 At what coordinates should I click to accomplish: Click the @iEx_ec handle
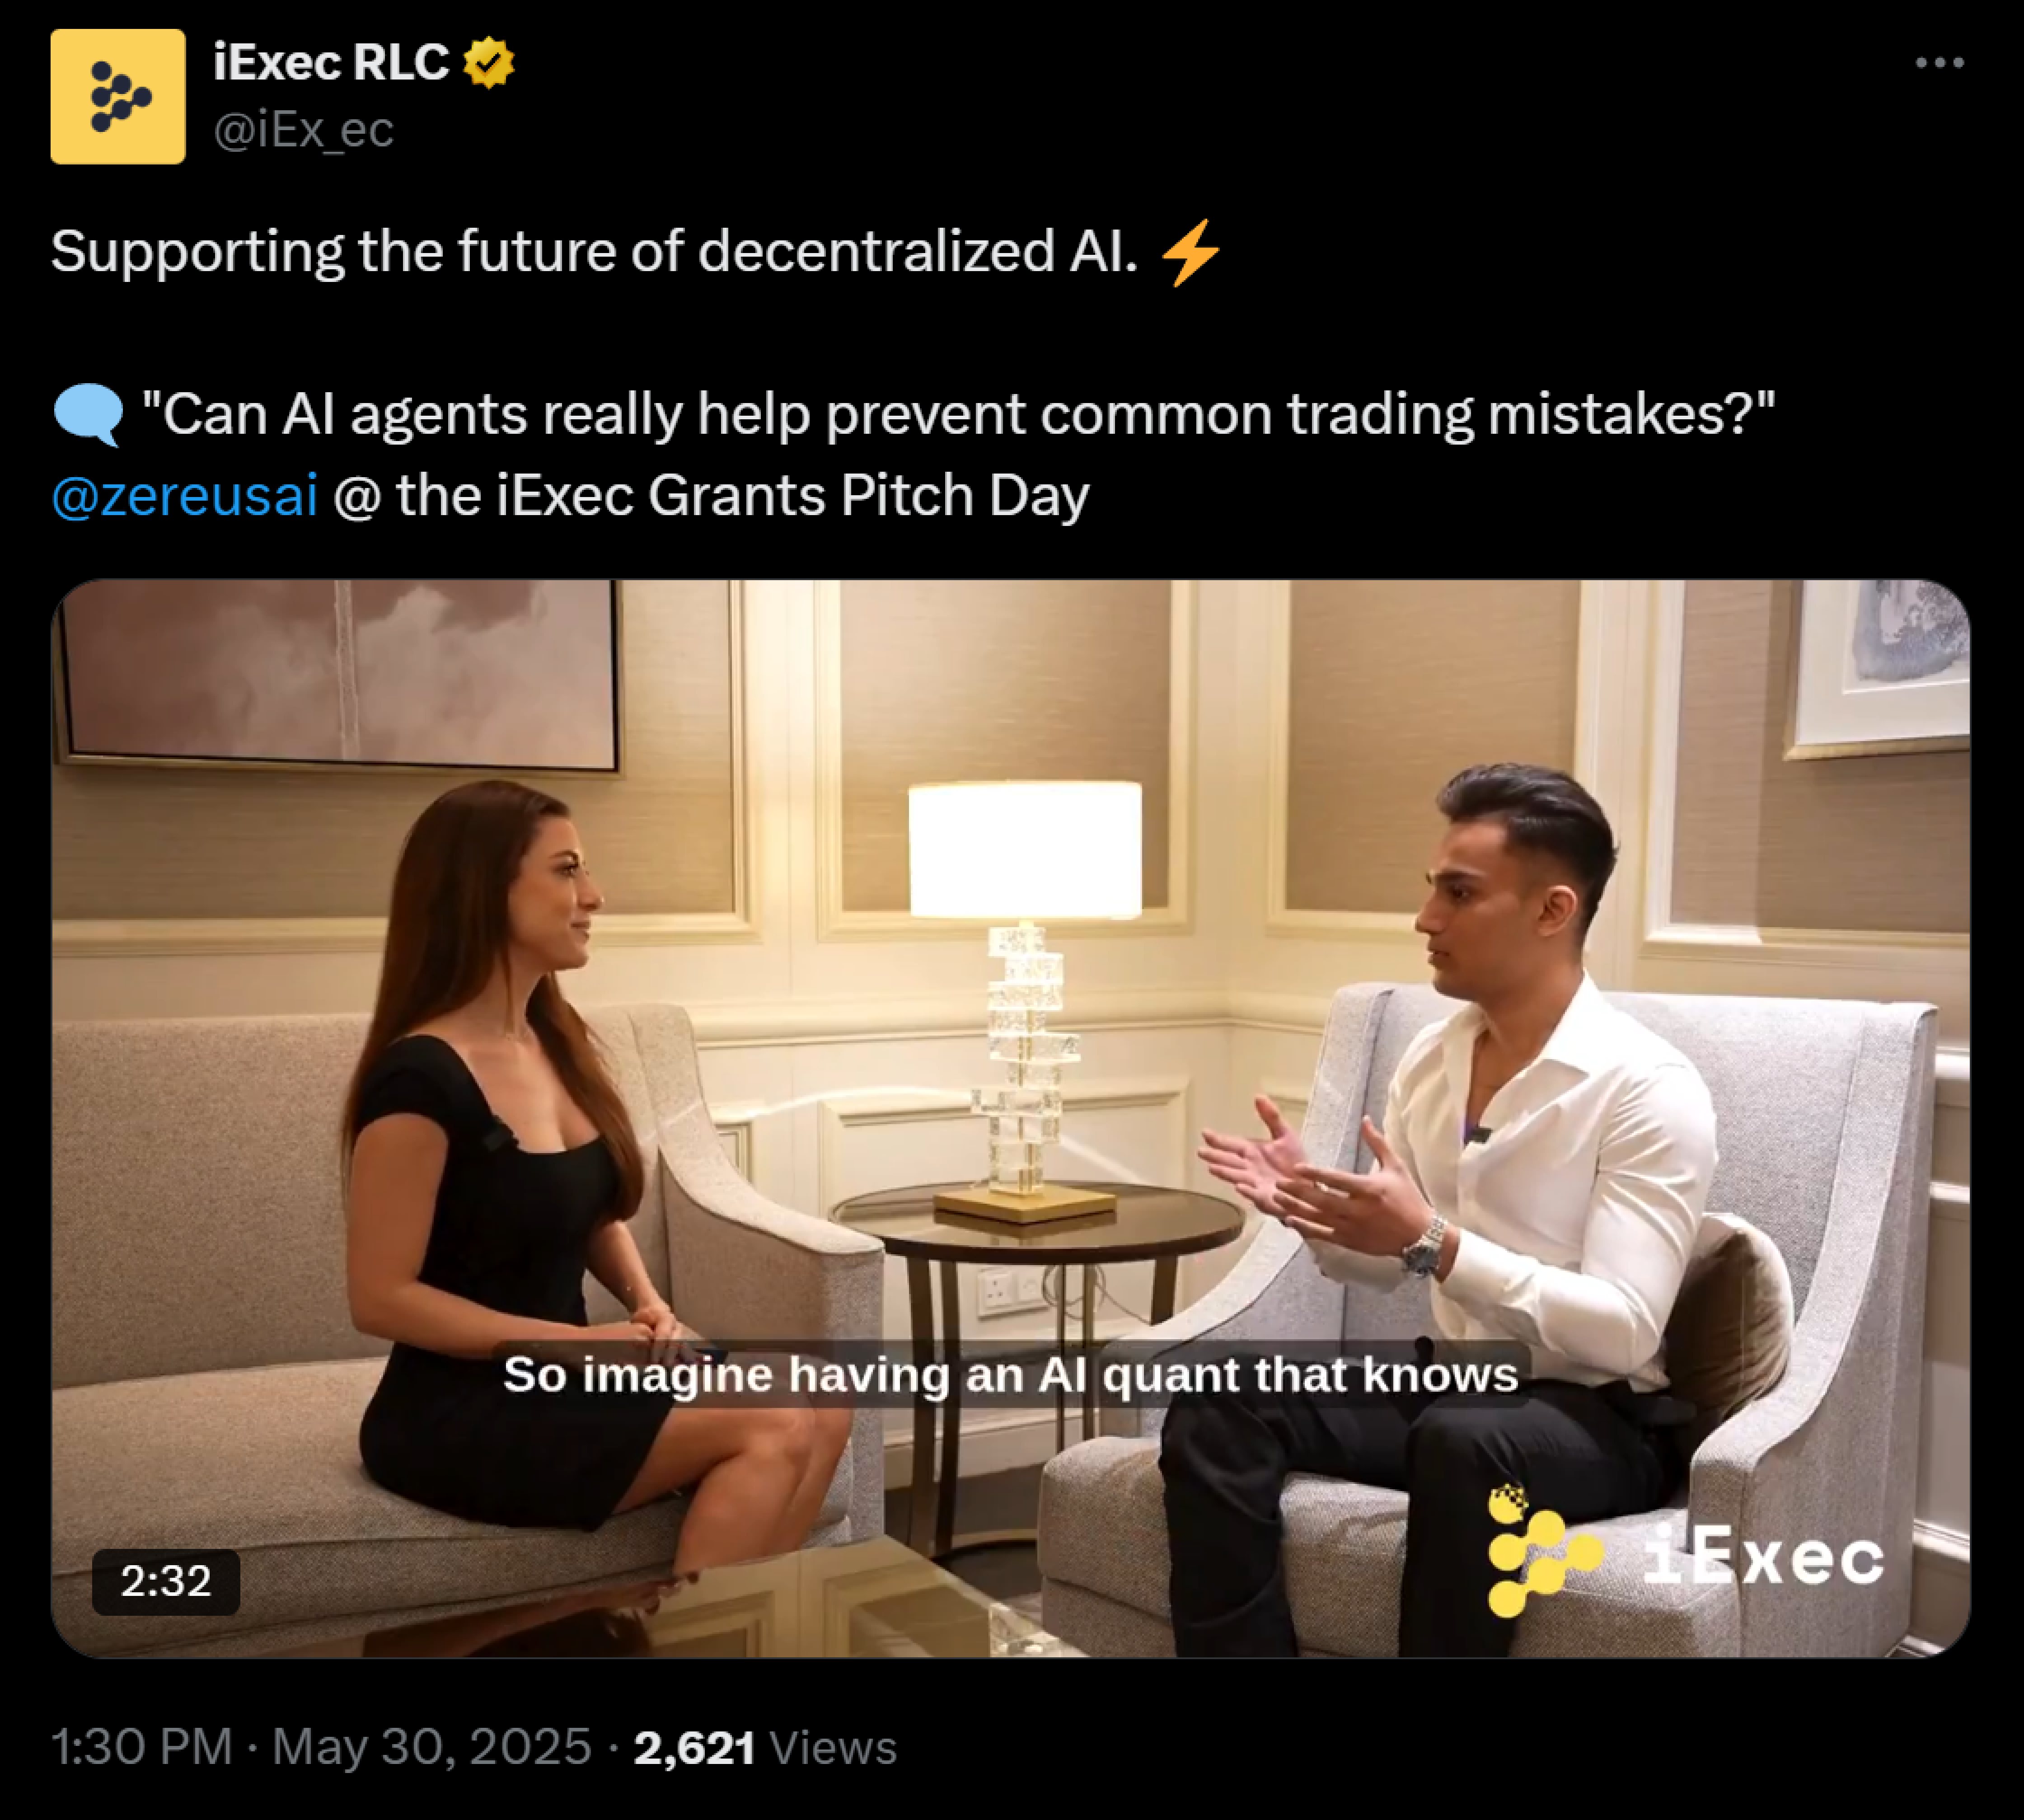(303, 130)
